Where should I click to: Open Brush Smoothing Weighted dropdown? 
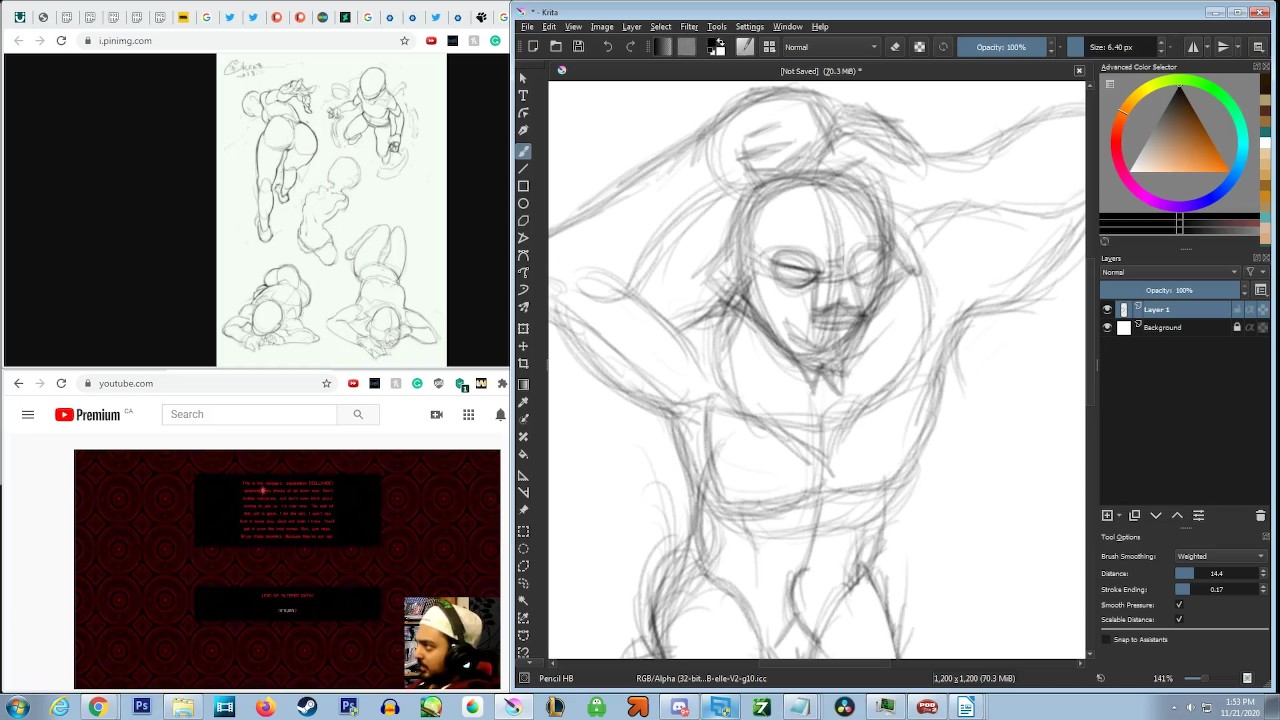tap(1220, 556)
